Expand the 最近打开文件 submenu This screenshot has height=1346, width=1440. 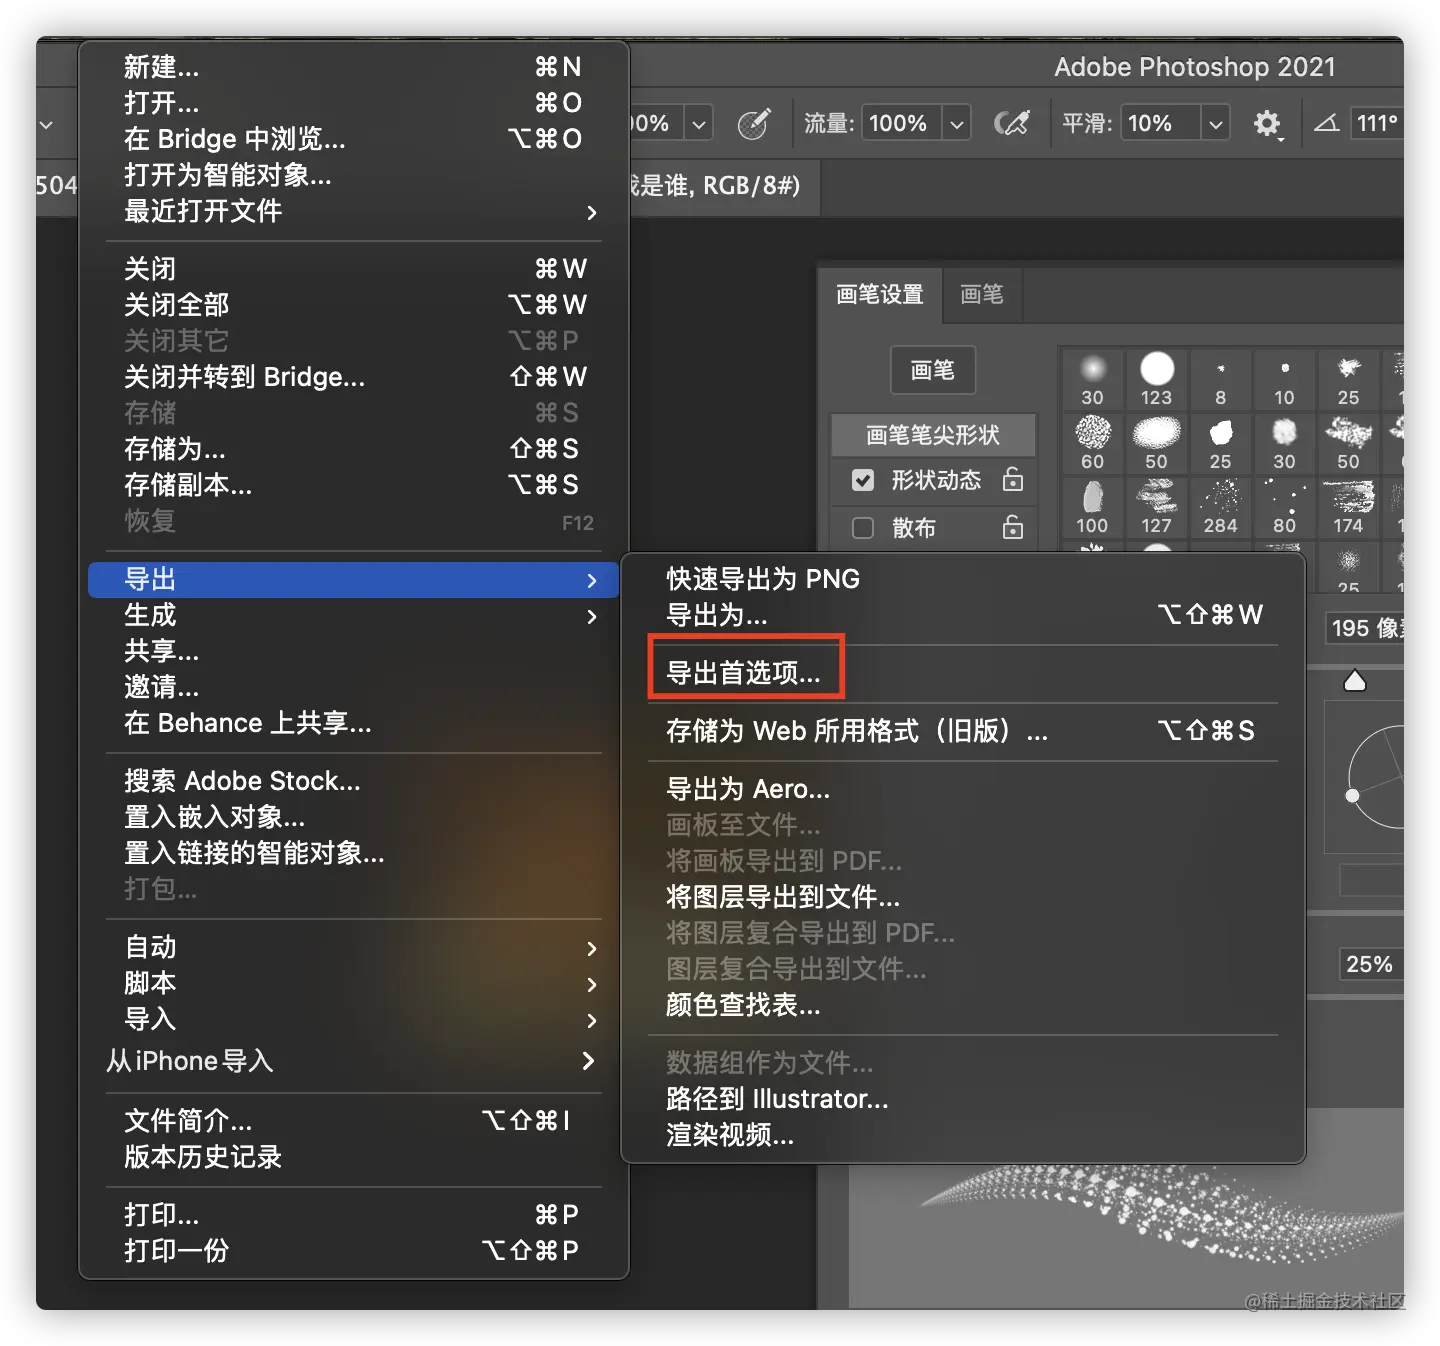(353, 211)
